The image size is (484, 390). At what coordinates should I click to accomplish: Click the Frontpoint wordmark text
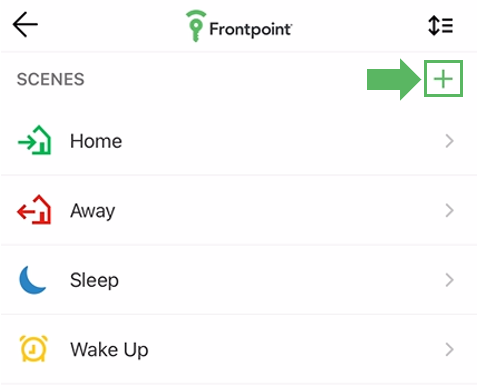tap(251, 29)
